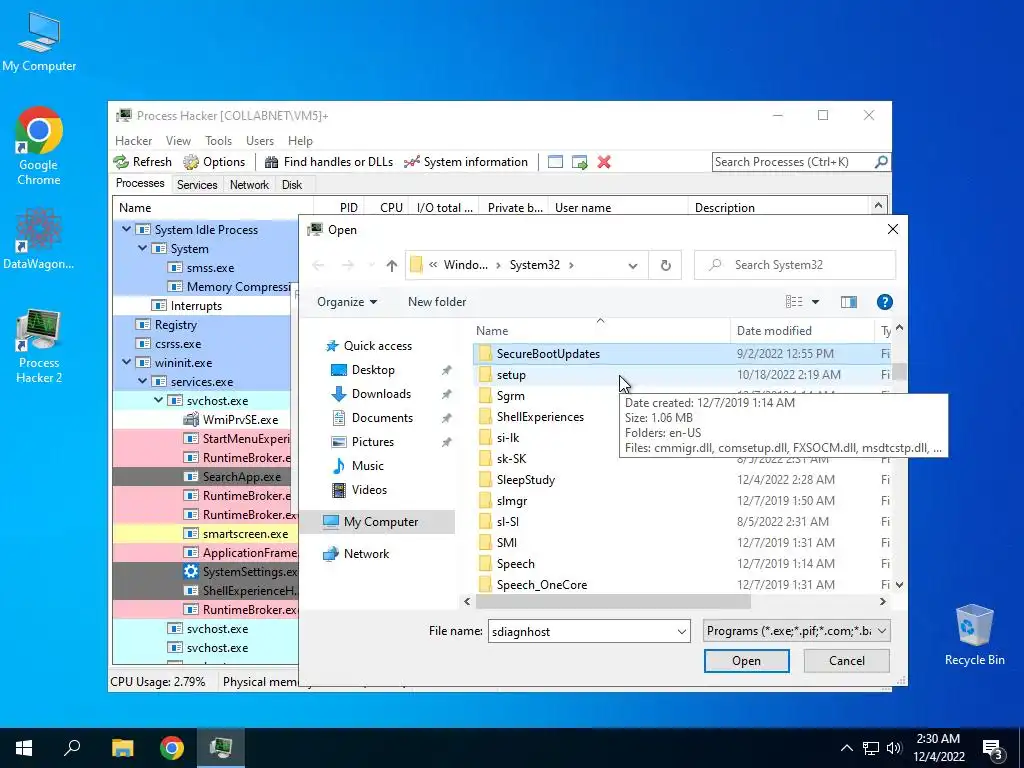Click New folder in Open dialog
The image size is (1024, 768).
437,302
